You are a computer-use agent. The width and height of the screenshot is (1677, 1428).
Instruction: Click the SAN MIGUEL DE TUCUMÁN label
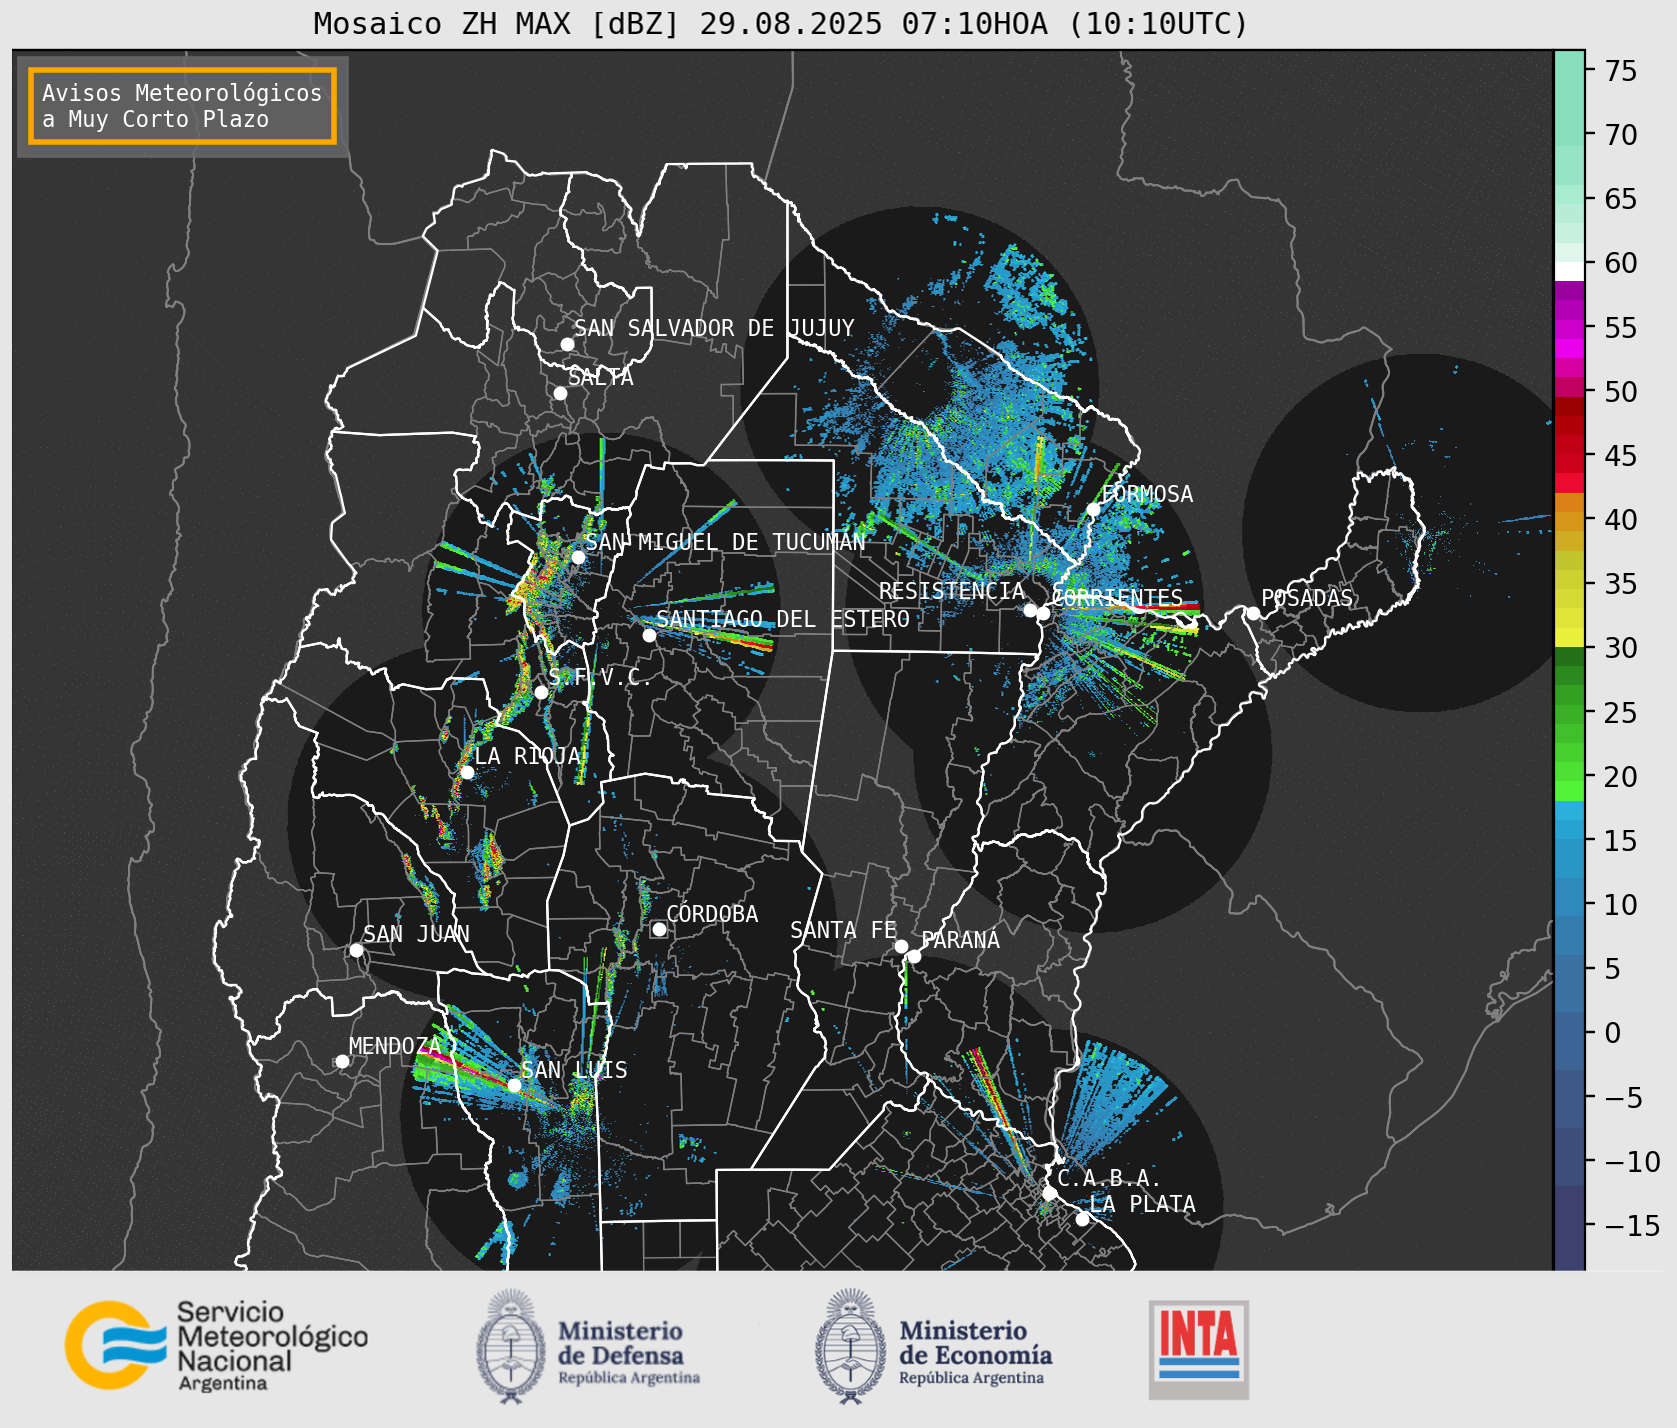pyautogui.click(x=726, y=542)
